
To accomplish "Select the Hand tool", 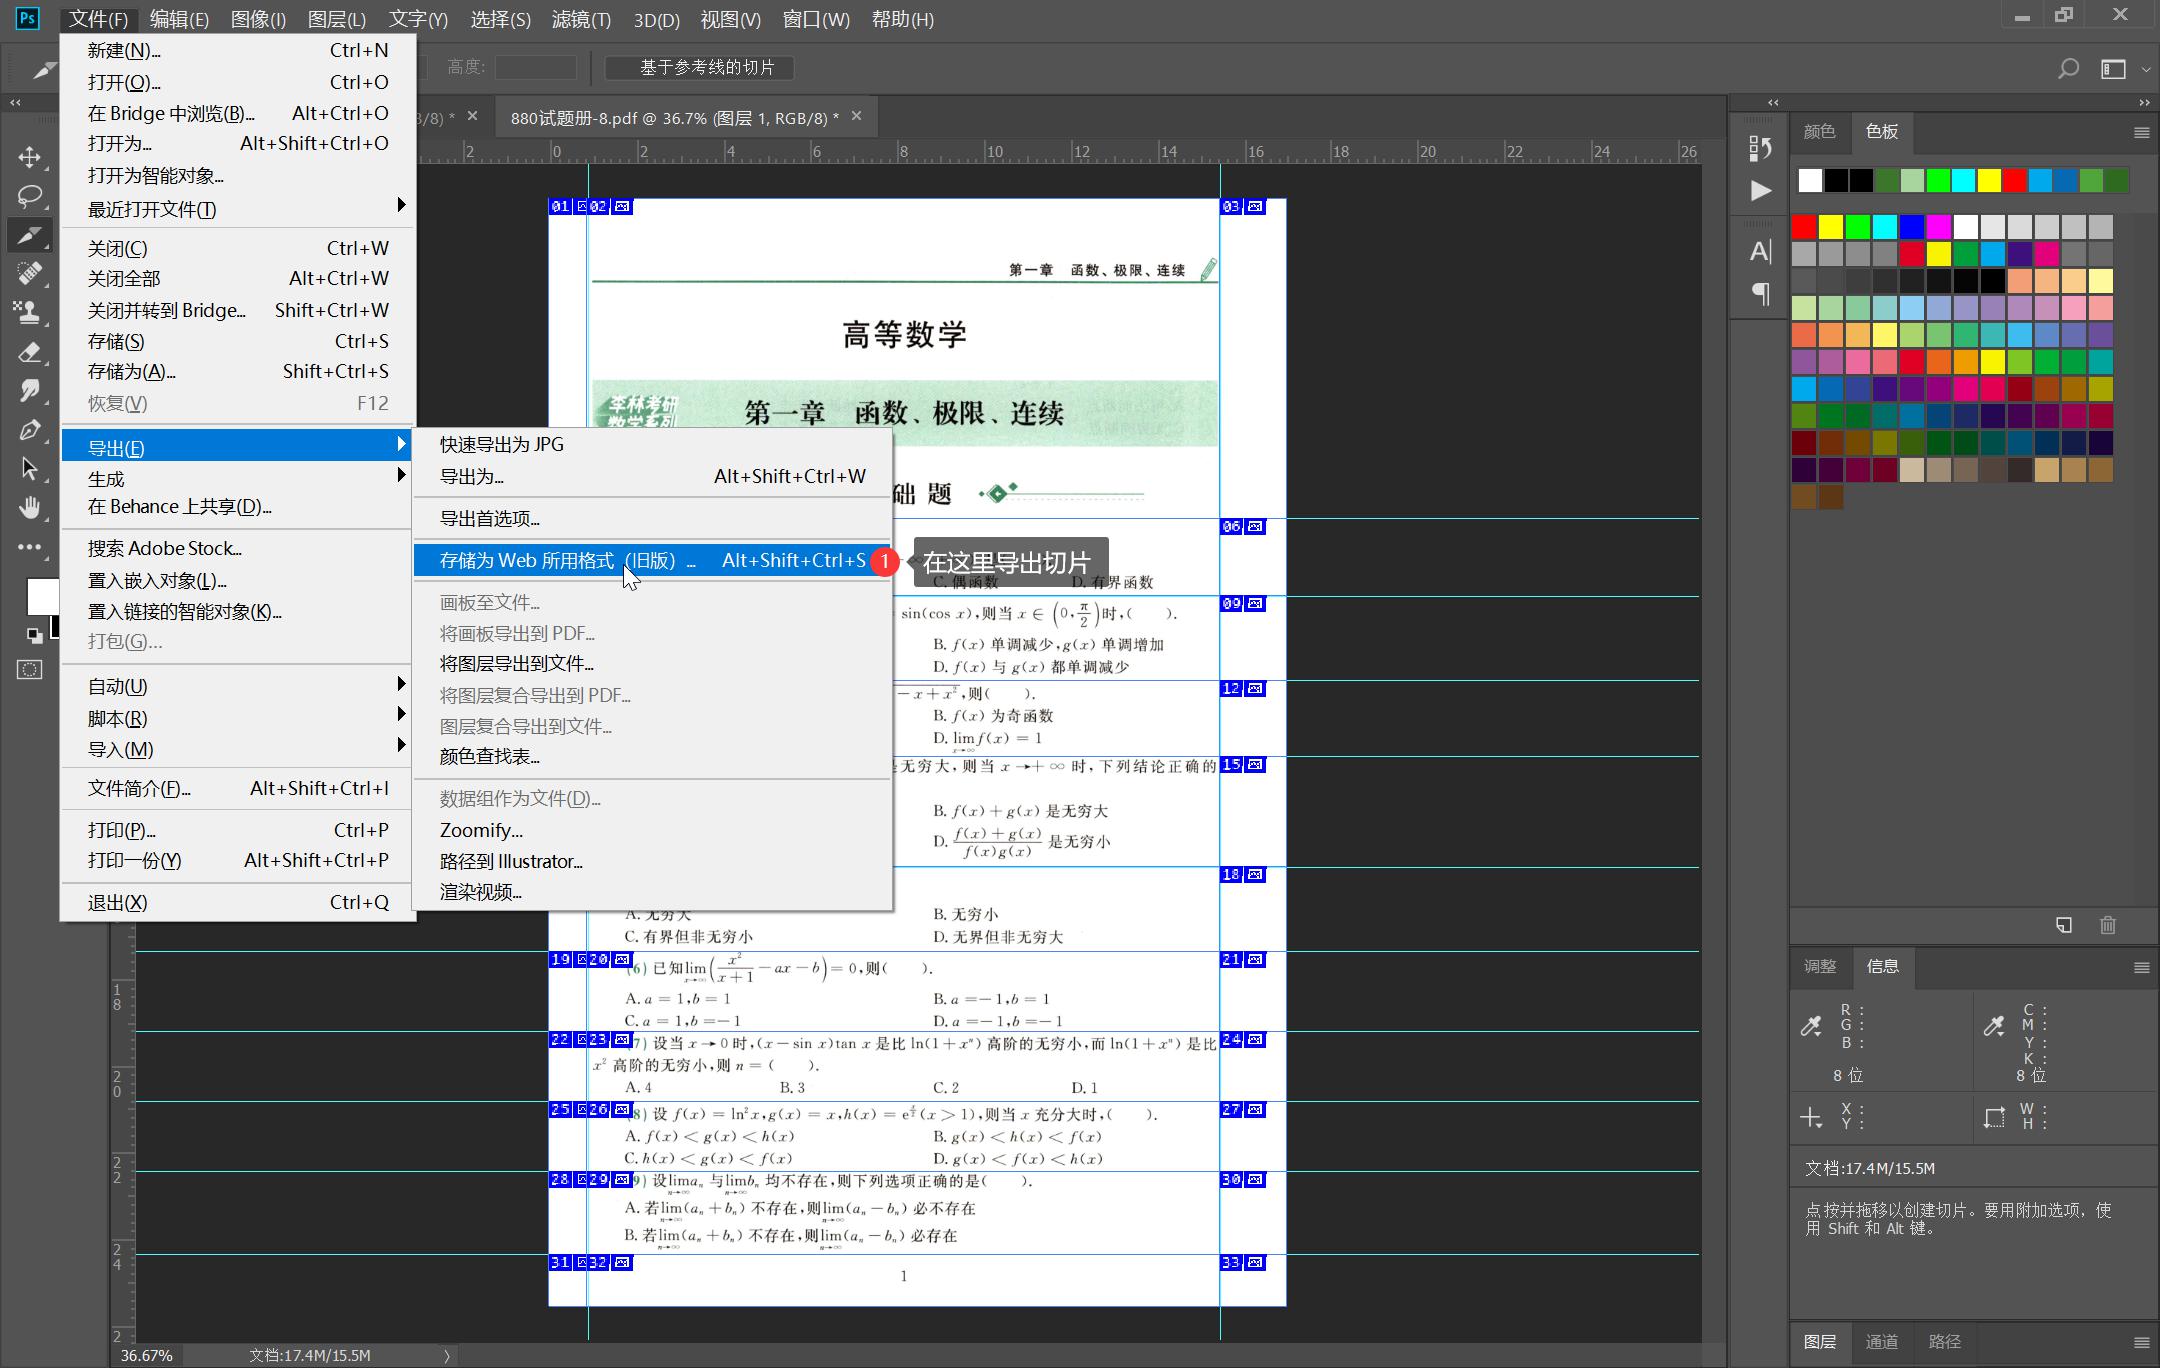I will point(29,508).
